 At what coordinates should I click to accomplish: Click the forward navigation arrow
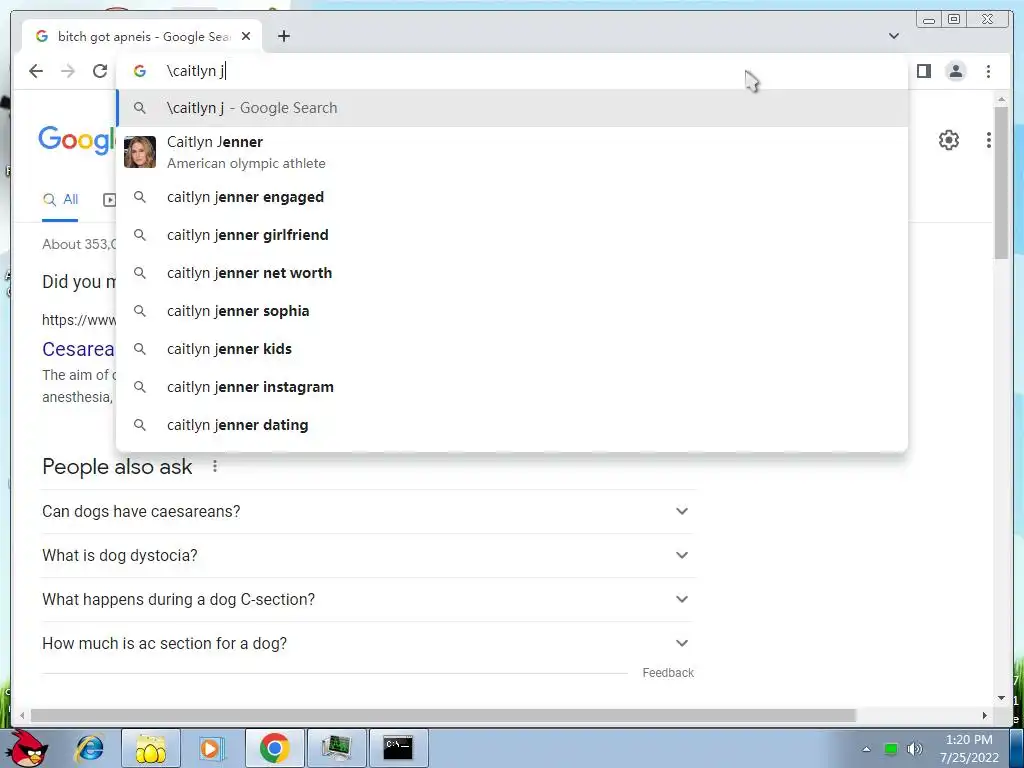(x=68, y=71)
